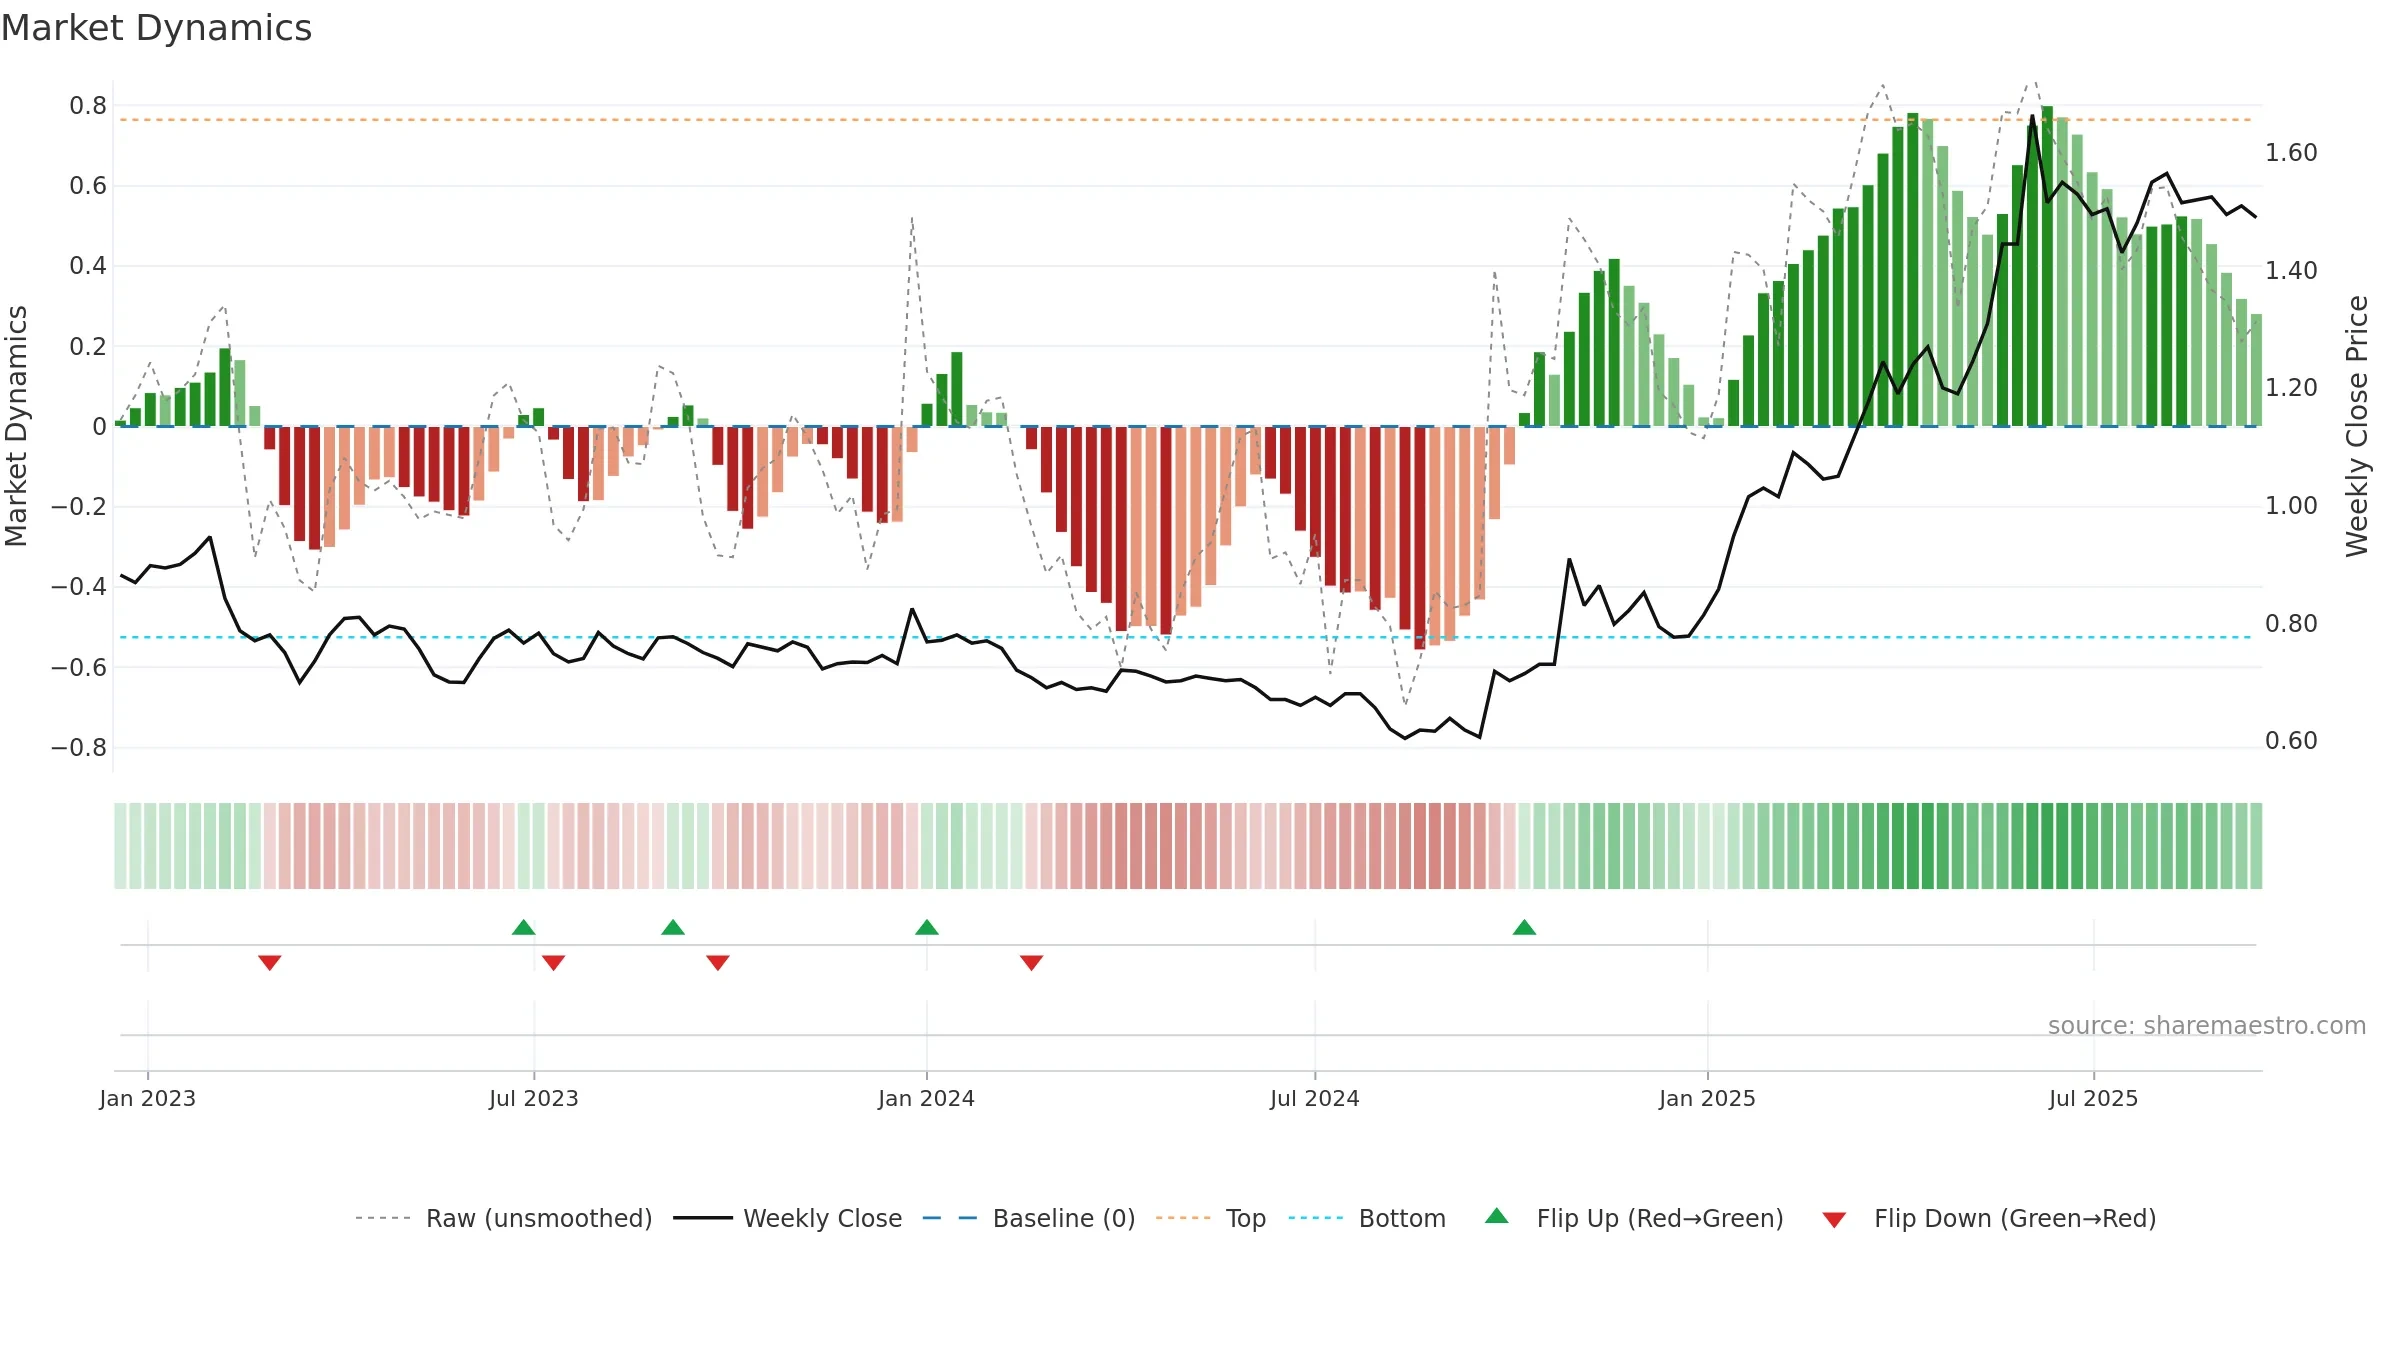
Task: Click the 'Jul 2024' x-axis label
Action: (1315, 1098)
